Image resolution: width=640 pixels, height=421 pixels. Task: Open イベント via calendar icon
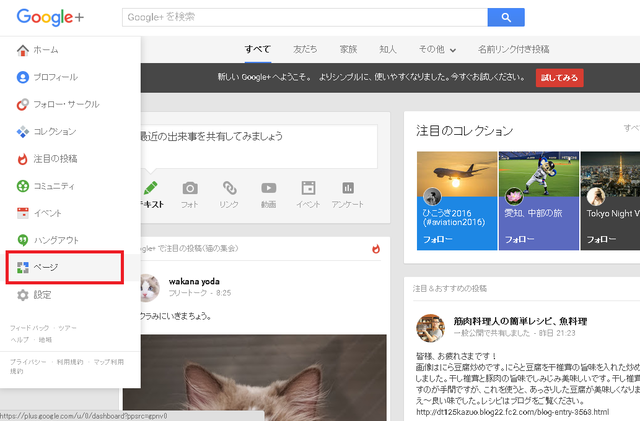(23, 213)
